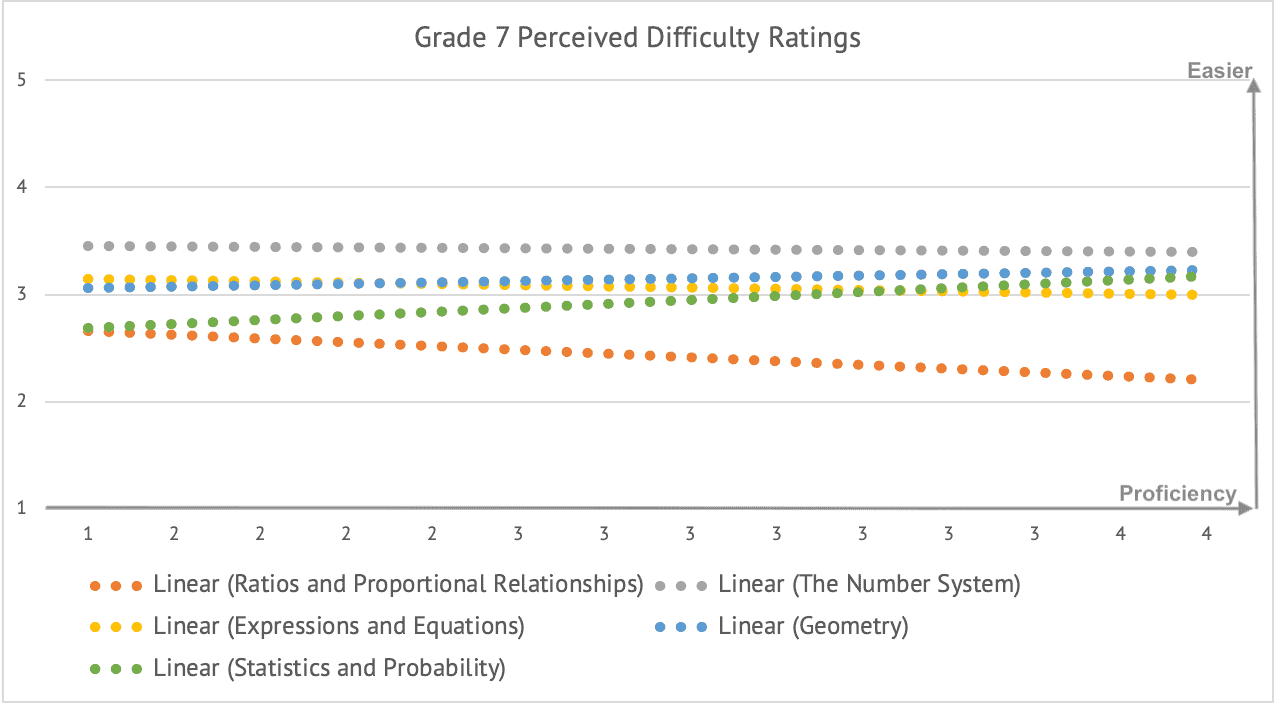1275x704 pixels.
Task: Select the upward arrowhead beside Easier
Action: [x=1250, y=85]
